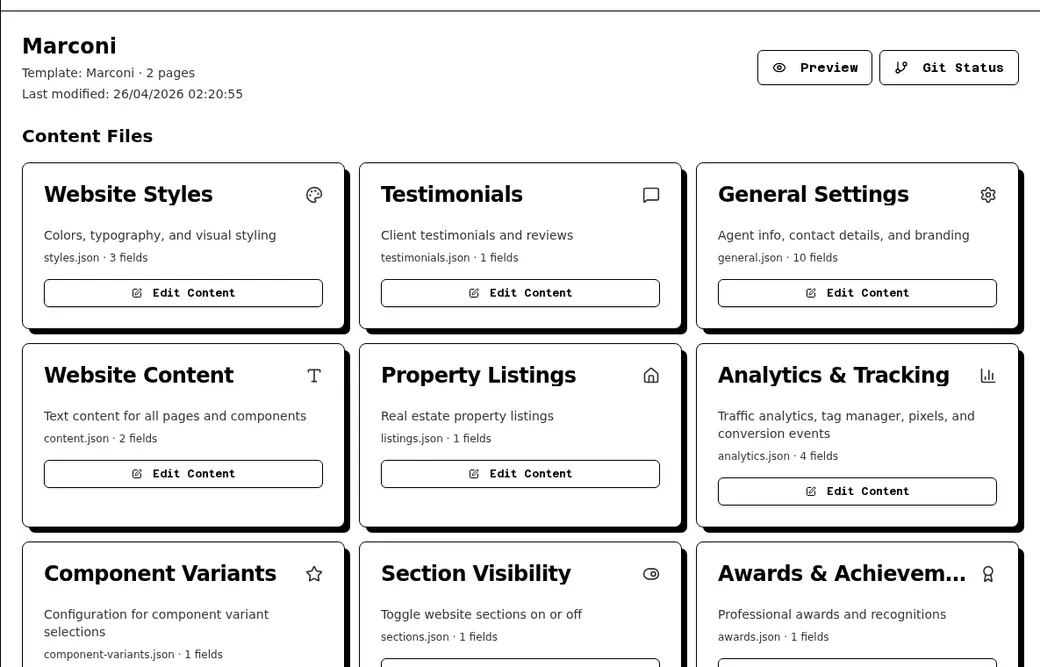Click the Marconi page title

point(69,46)
